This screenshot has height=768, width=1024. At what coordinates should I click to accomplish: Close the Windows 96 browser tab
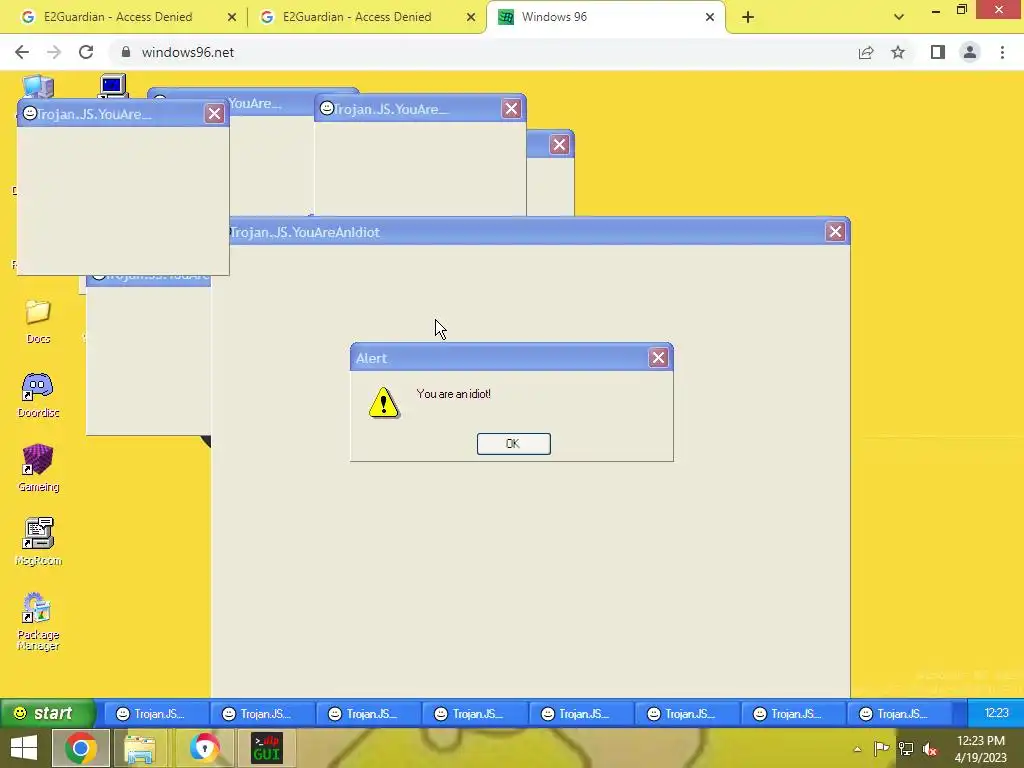710,17
